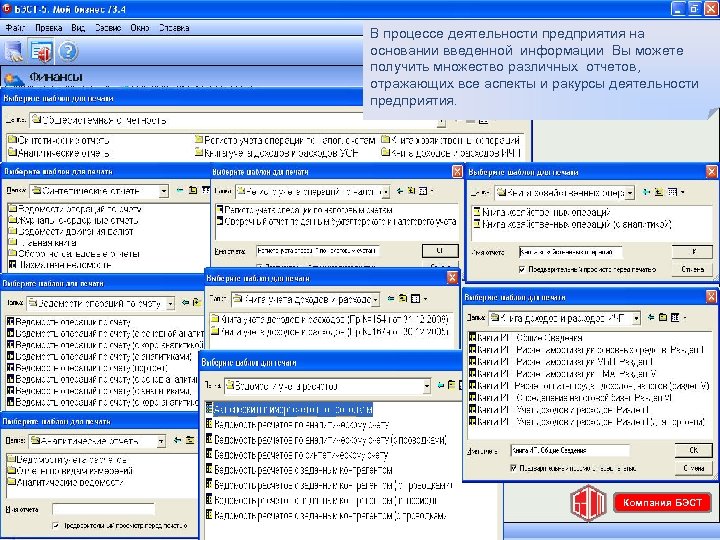The width and height of the screenshot is (720, 540).
Task: Click back arrow in Ведомости операций по счету dialog
Action: coord(185,302)
